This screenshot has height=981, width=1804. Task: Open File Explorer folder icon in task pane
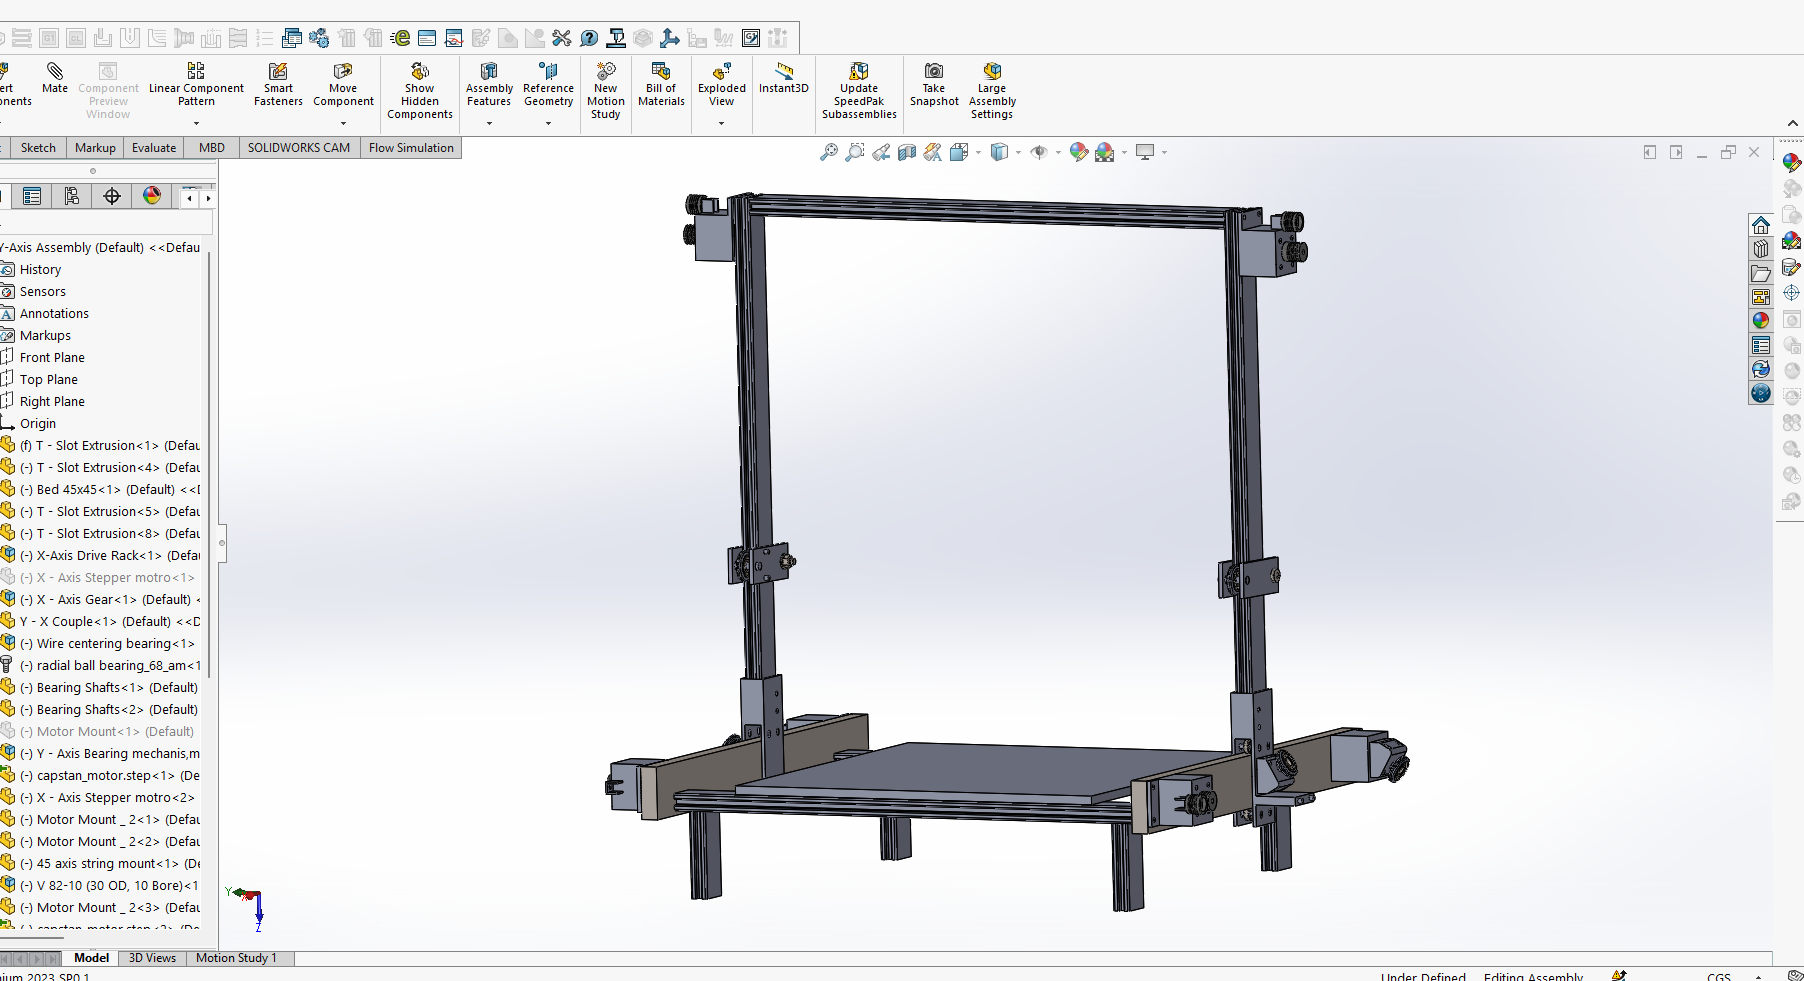[1761, 273]
